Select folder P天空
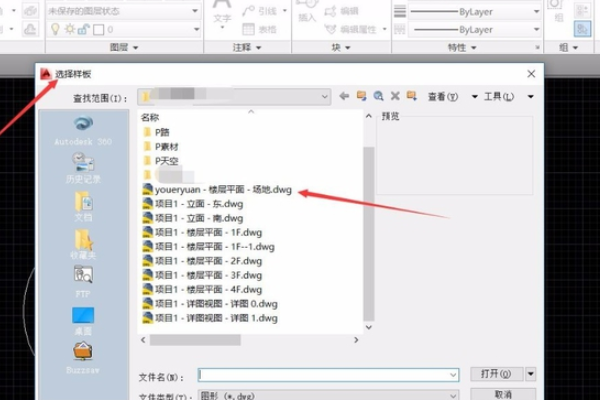Image resolution: width=600 pixels, height=400 pixels. point(160,161)
